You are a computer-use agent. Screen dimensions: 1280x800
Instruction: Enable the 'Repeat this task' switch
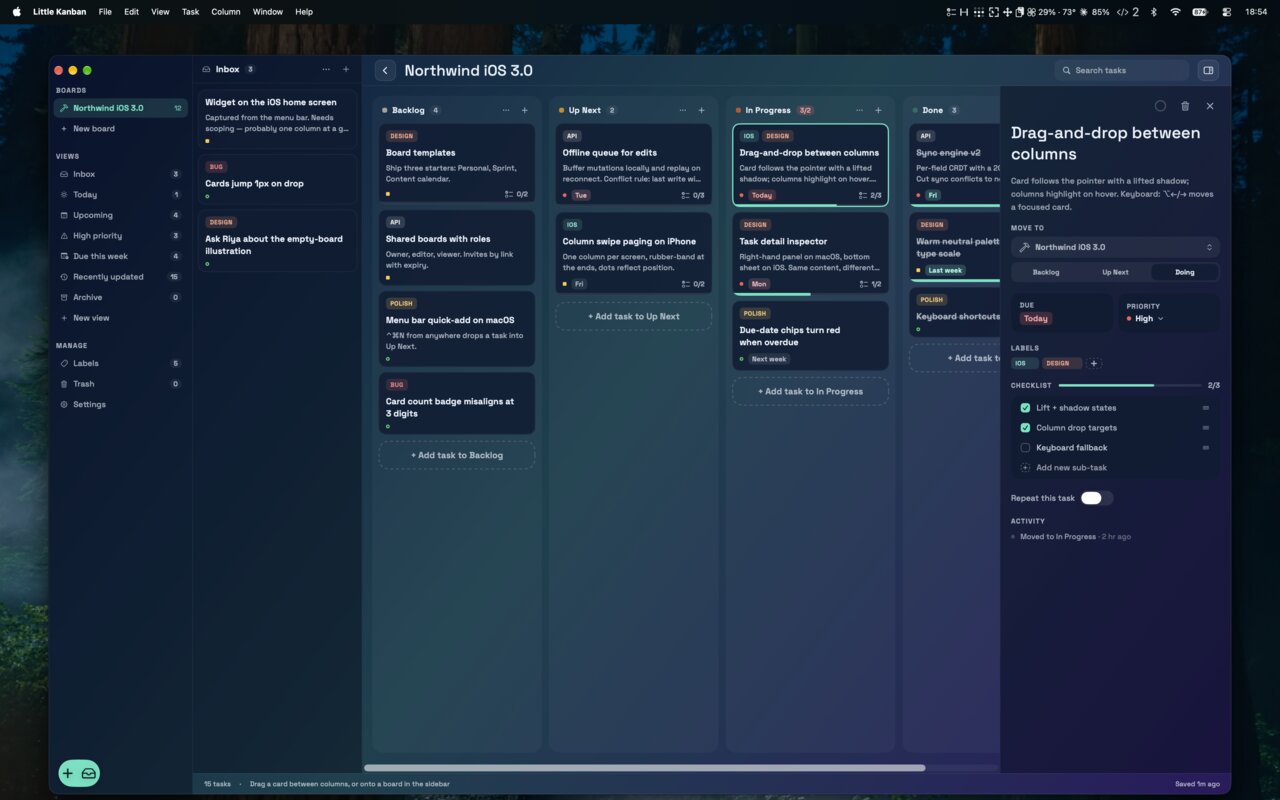1096,498
